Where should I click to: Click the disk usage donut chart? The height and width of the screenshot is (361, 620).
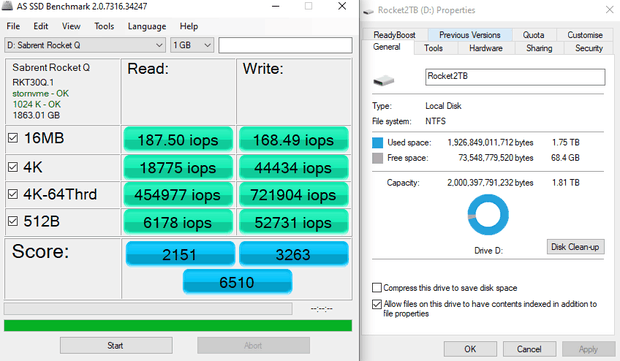tap(488, 215)
